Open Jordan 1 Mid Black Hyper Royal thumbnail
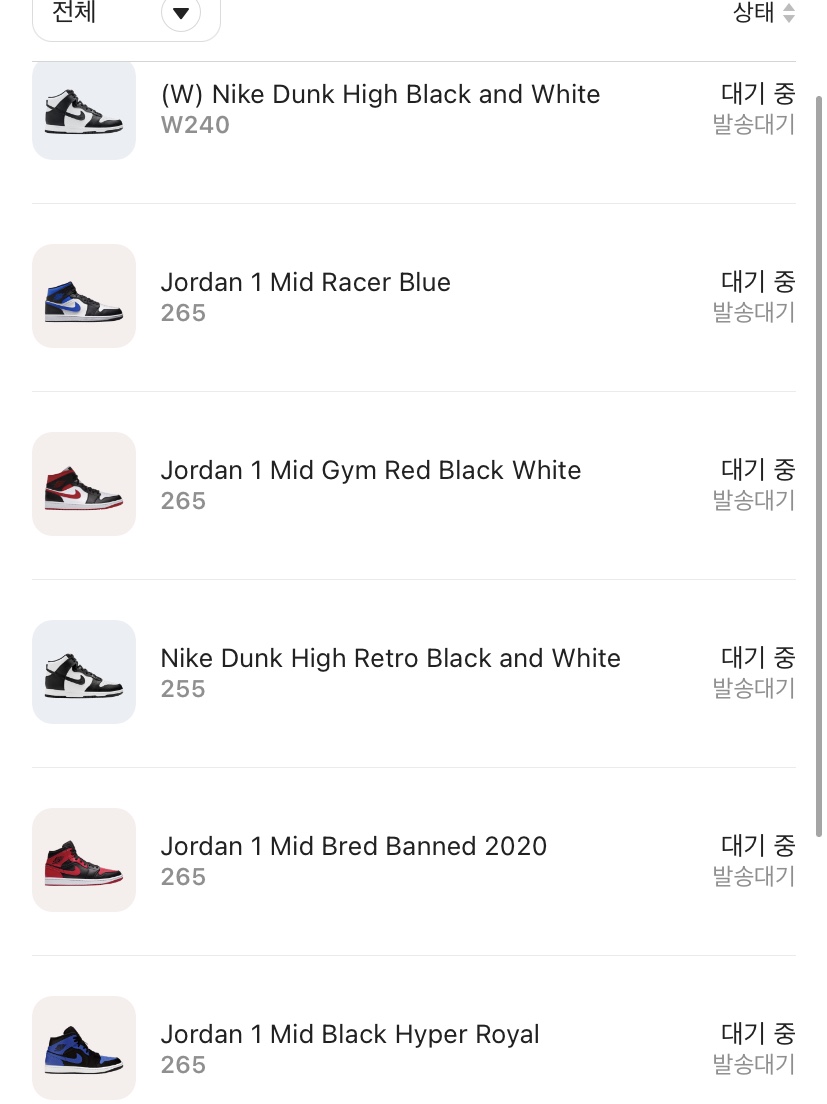Viewport: 827px width, 1104px height. tap(84, 1048)
